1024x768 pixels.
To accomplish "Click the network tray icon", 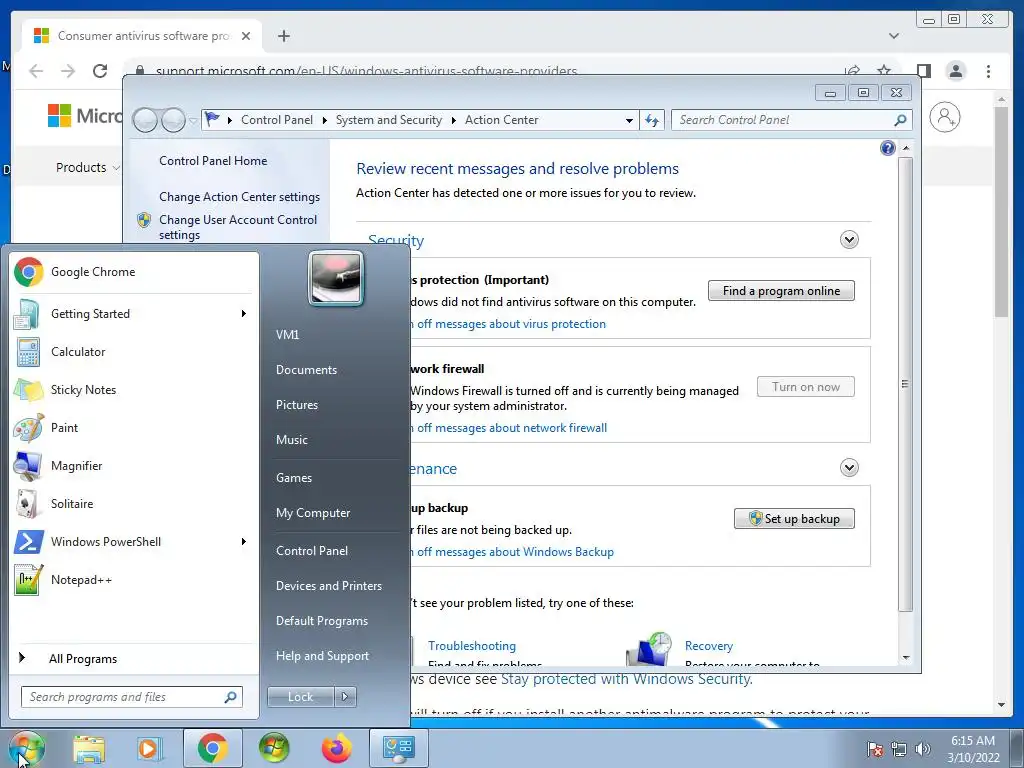I will point(899,749).
